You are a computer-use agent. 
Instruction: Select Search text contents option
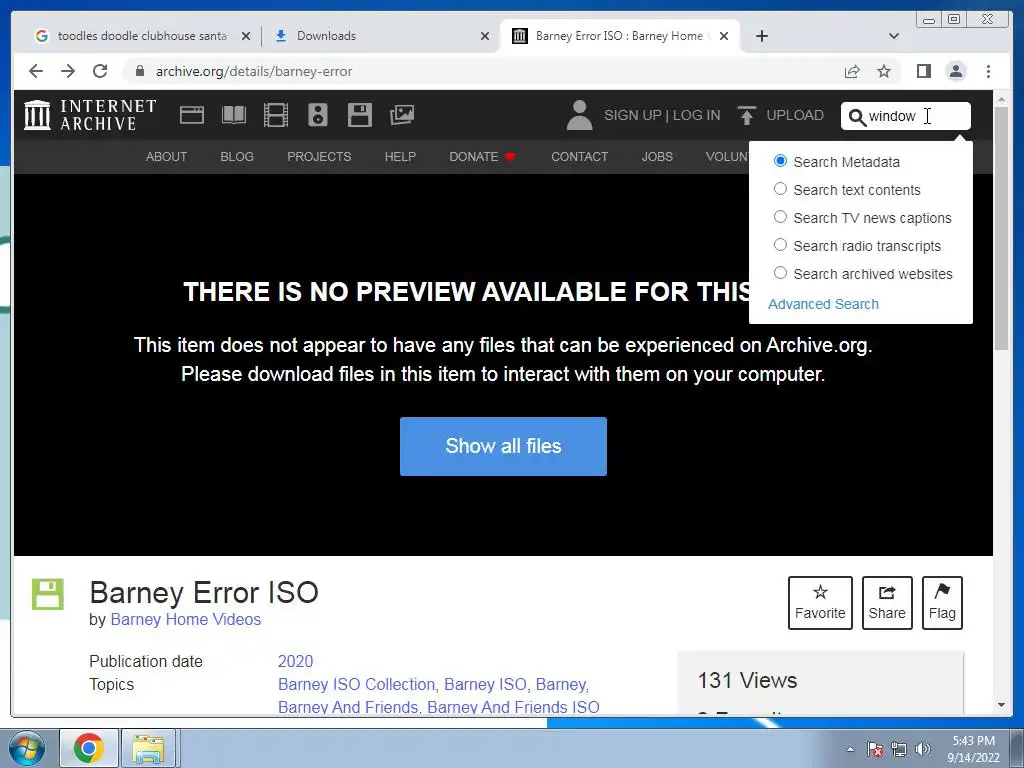click(780, 189)
